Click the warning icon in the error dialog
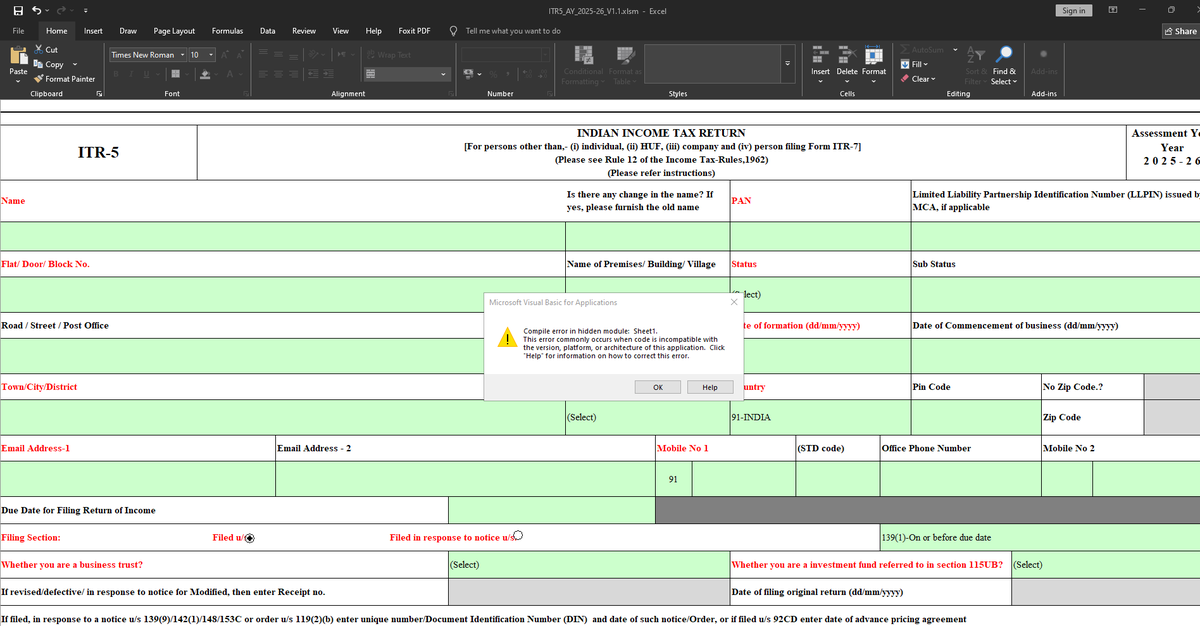 (x=509, y=338)
